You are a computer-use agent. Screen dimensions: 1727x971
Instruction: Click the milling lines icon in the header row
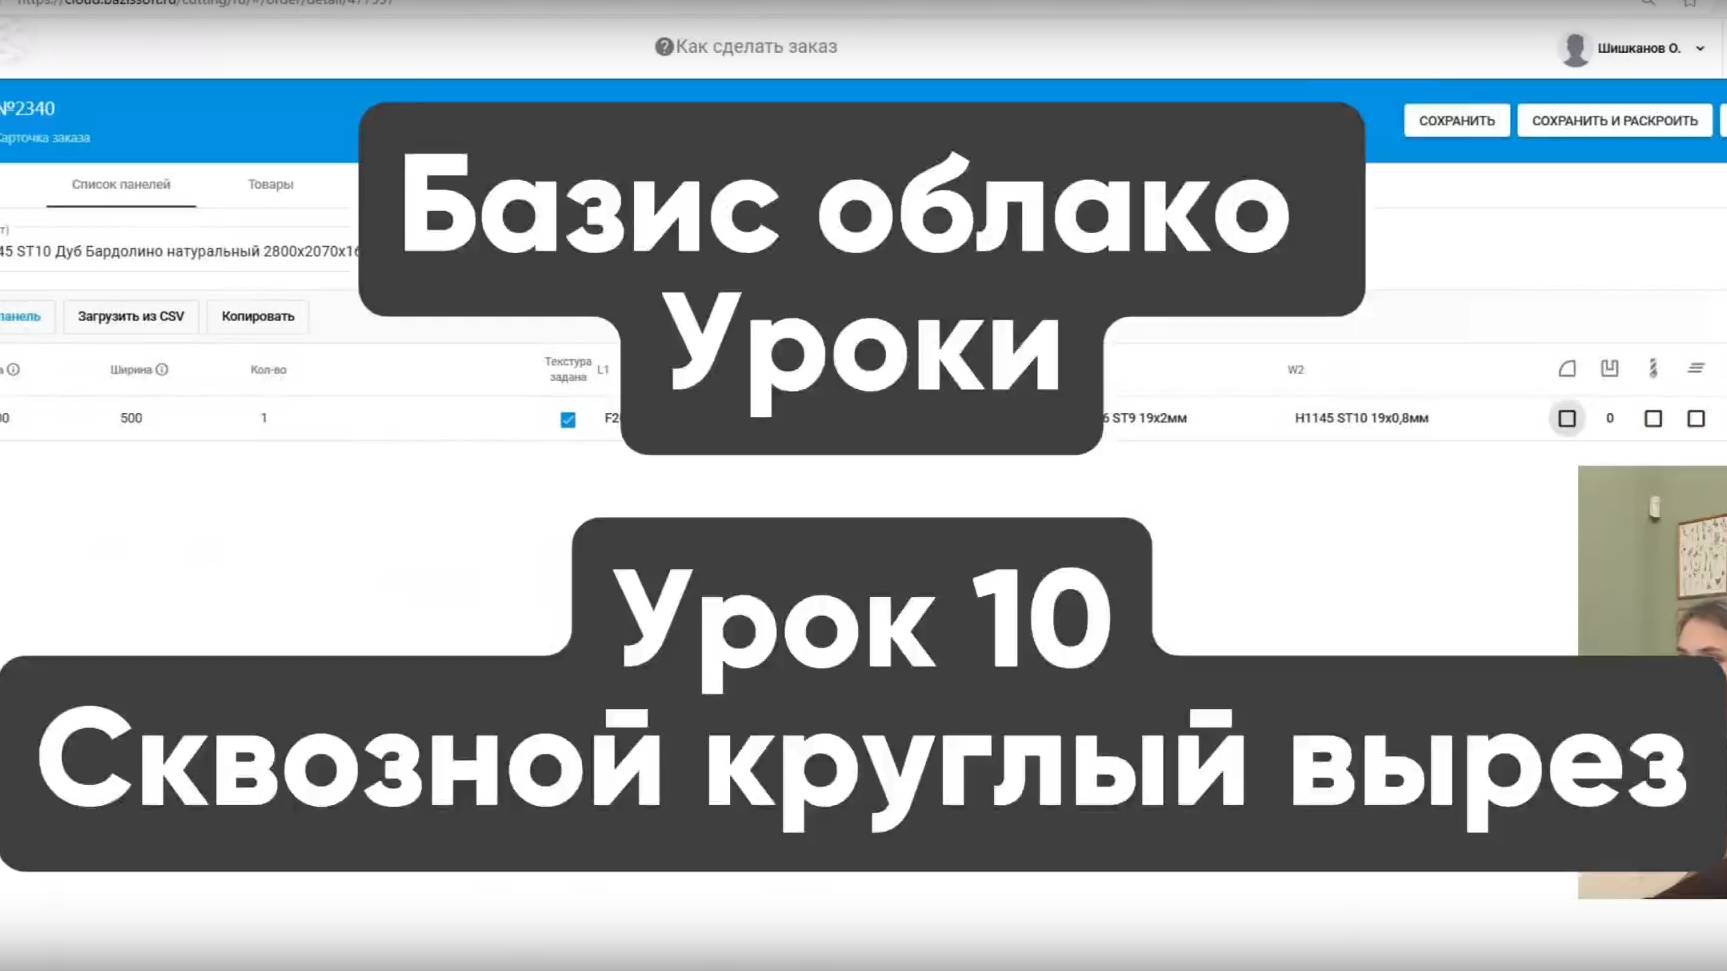1697,368
